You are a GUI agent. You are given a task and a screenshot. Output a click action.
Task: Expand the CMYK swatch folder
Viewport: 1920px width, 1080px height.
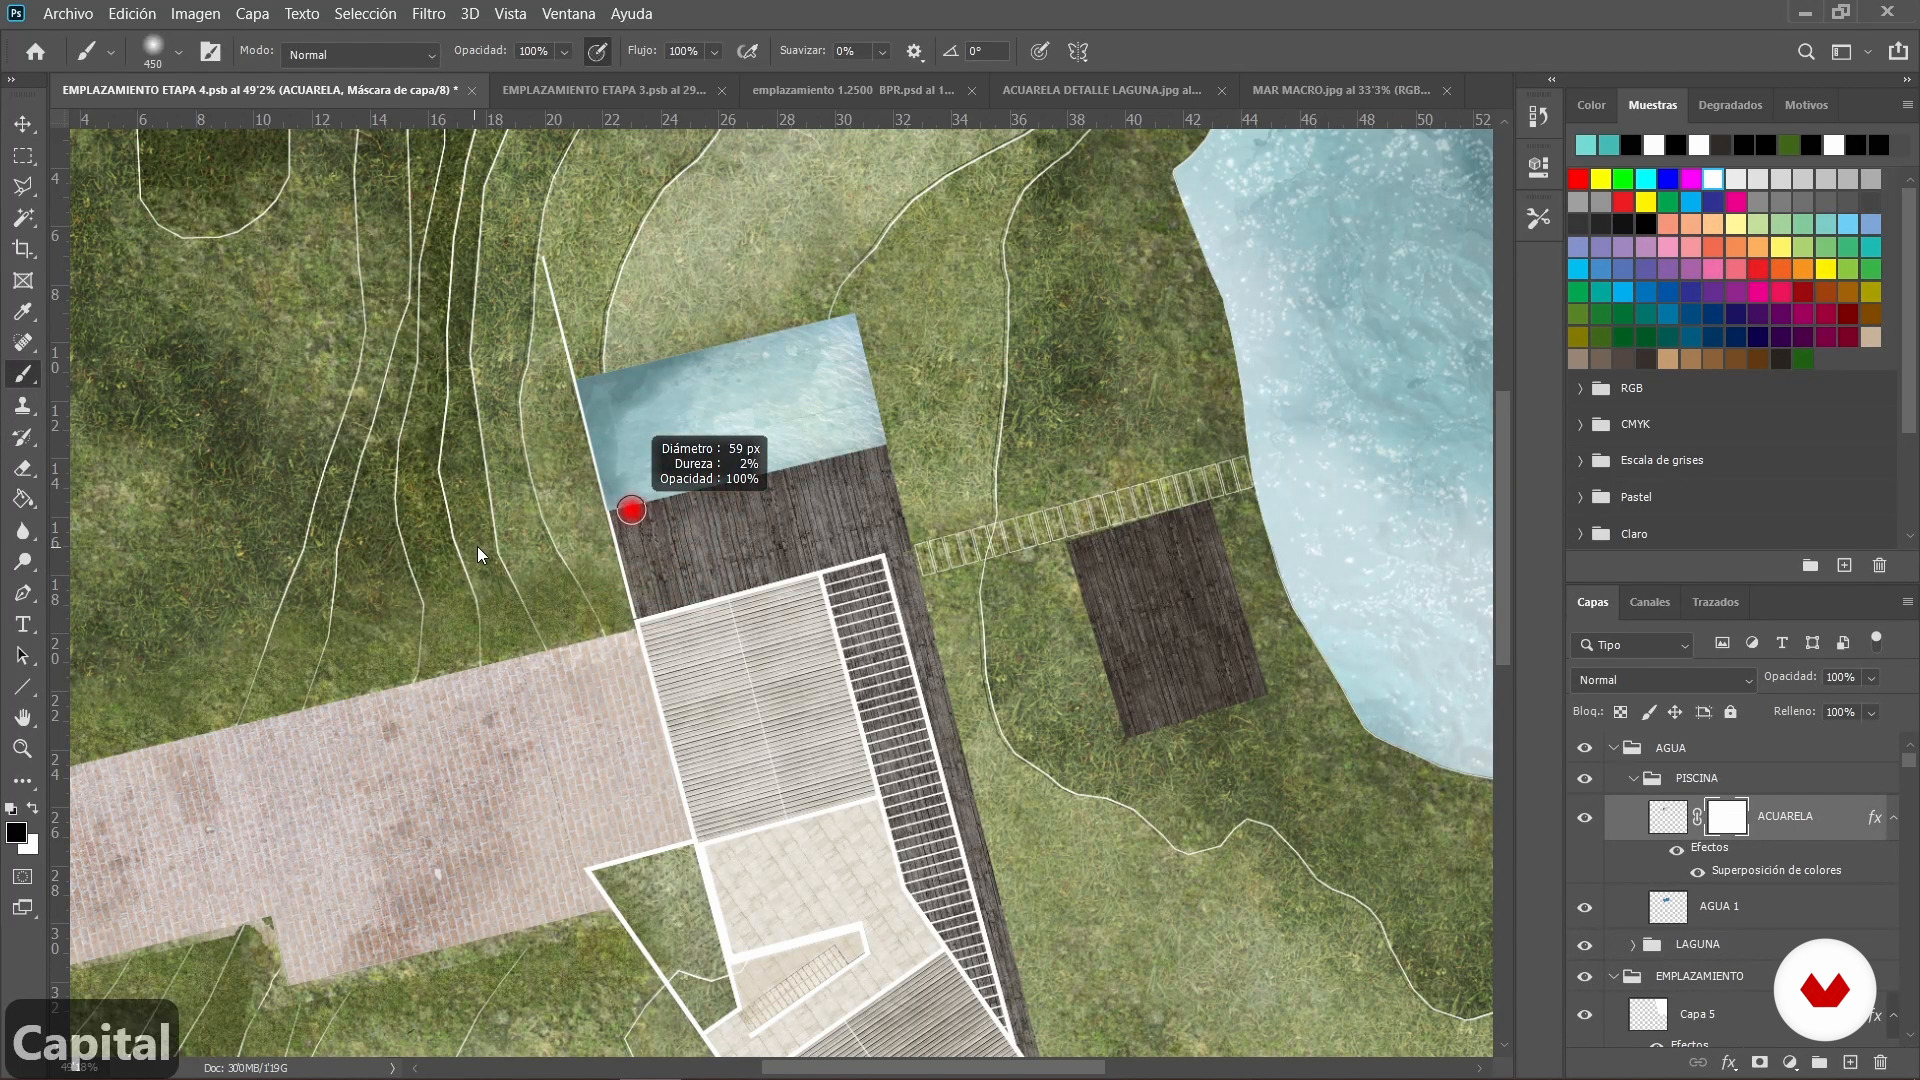[x=1580, y=424]
